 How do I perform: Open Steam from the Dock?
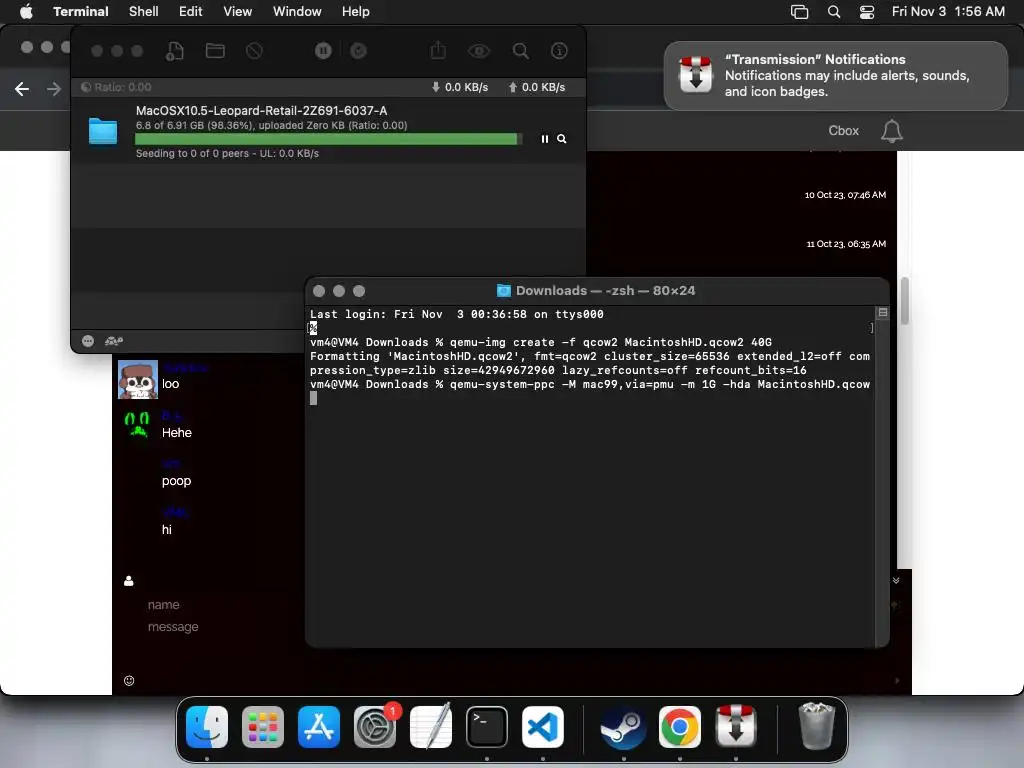click(x=624, y=727)
